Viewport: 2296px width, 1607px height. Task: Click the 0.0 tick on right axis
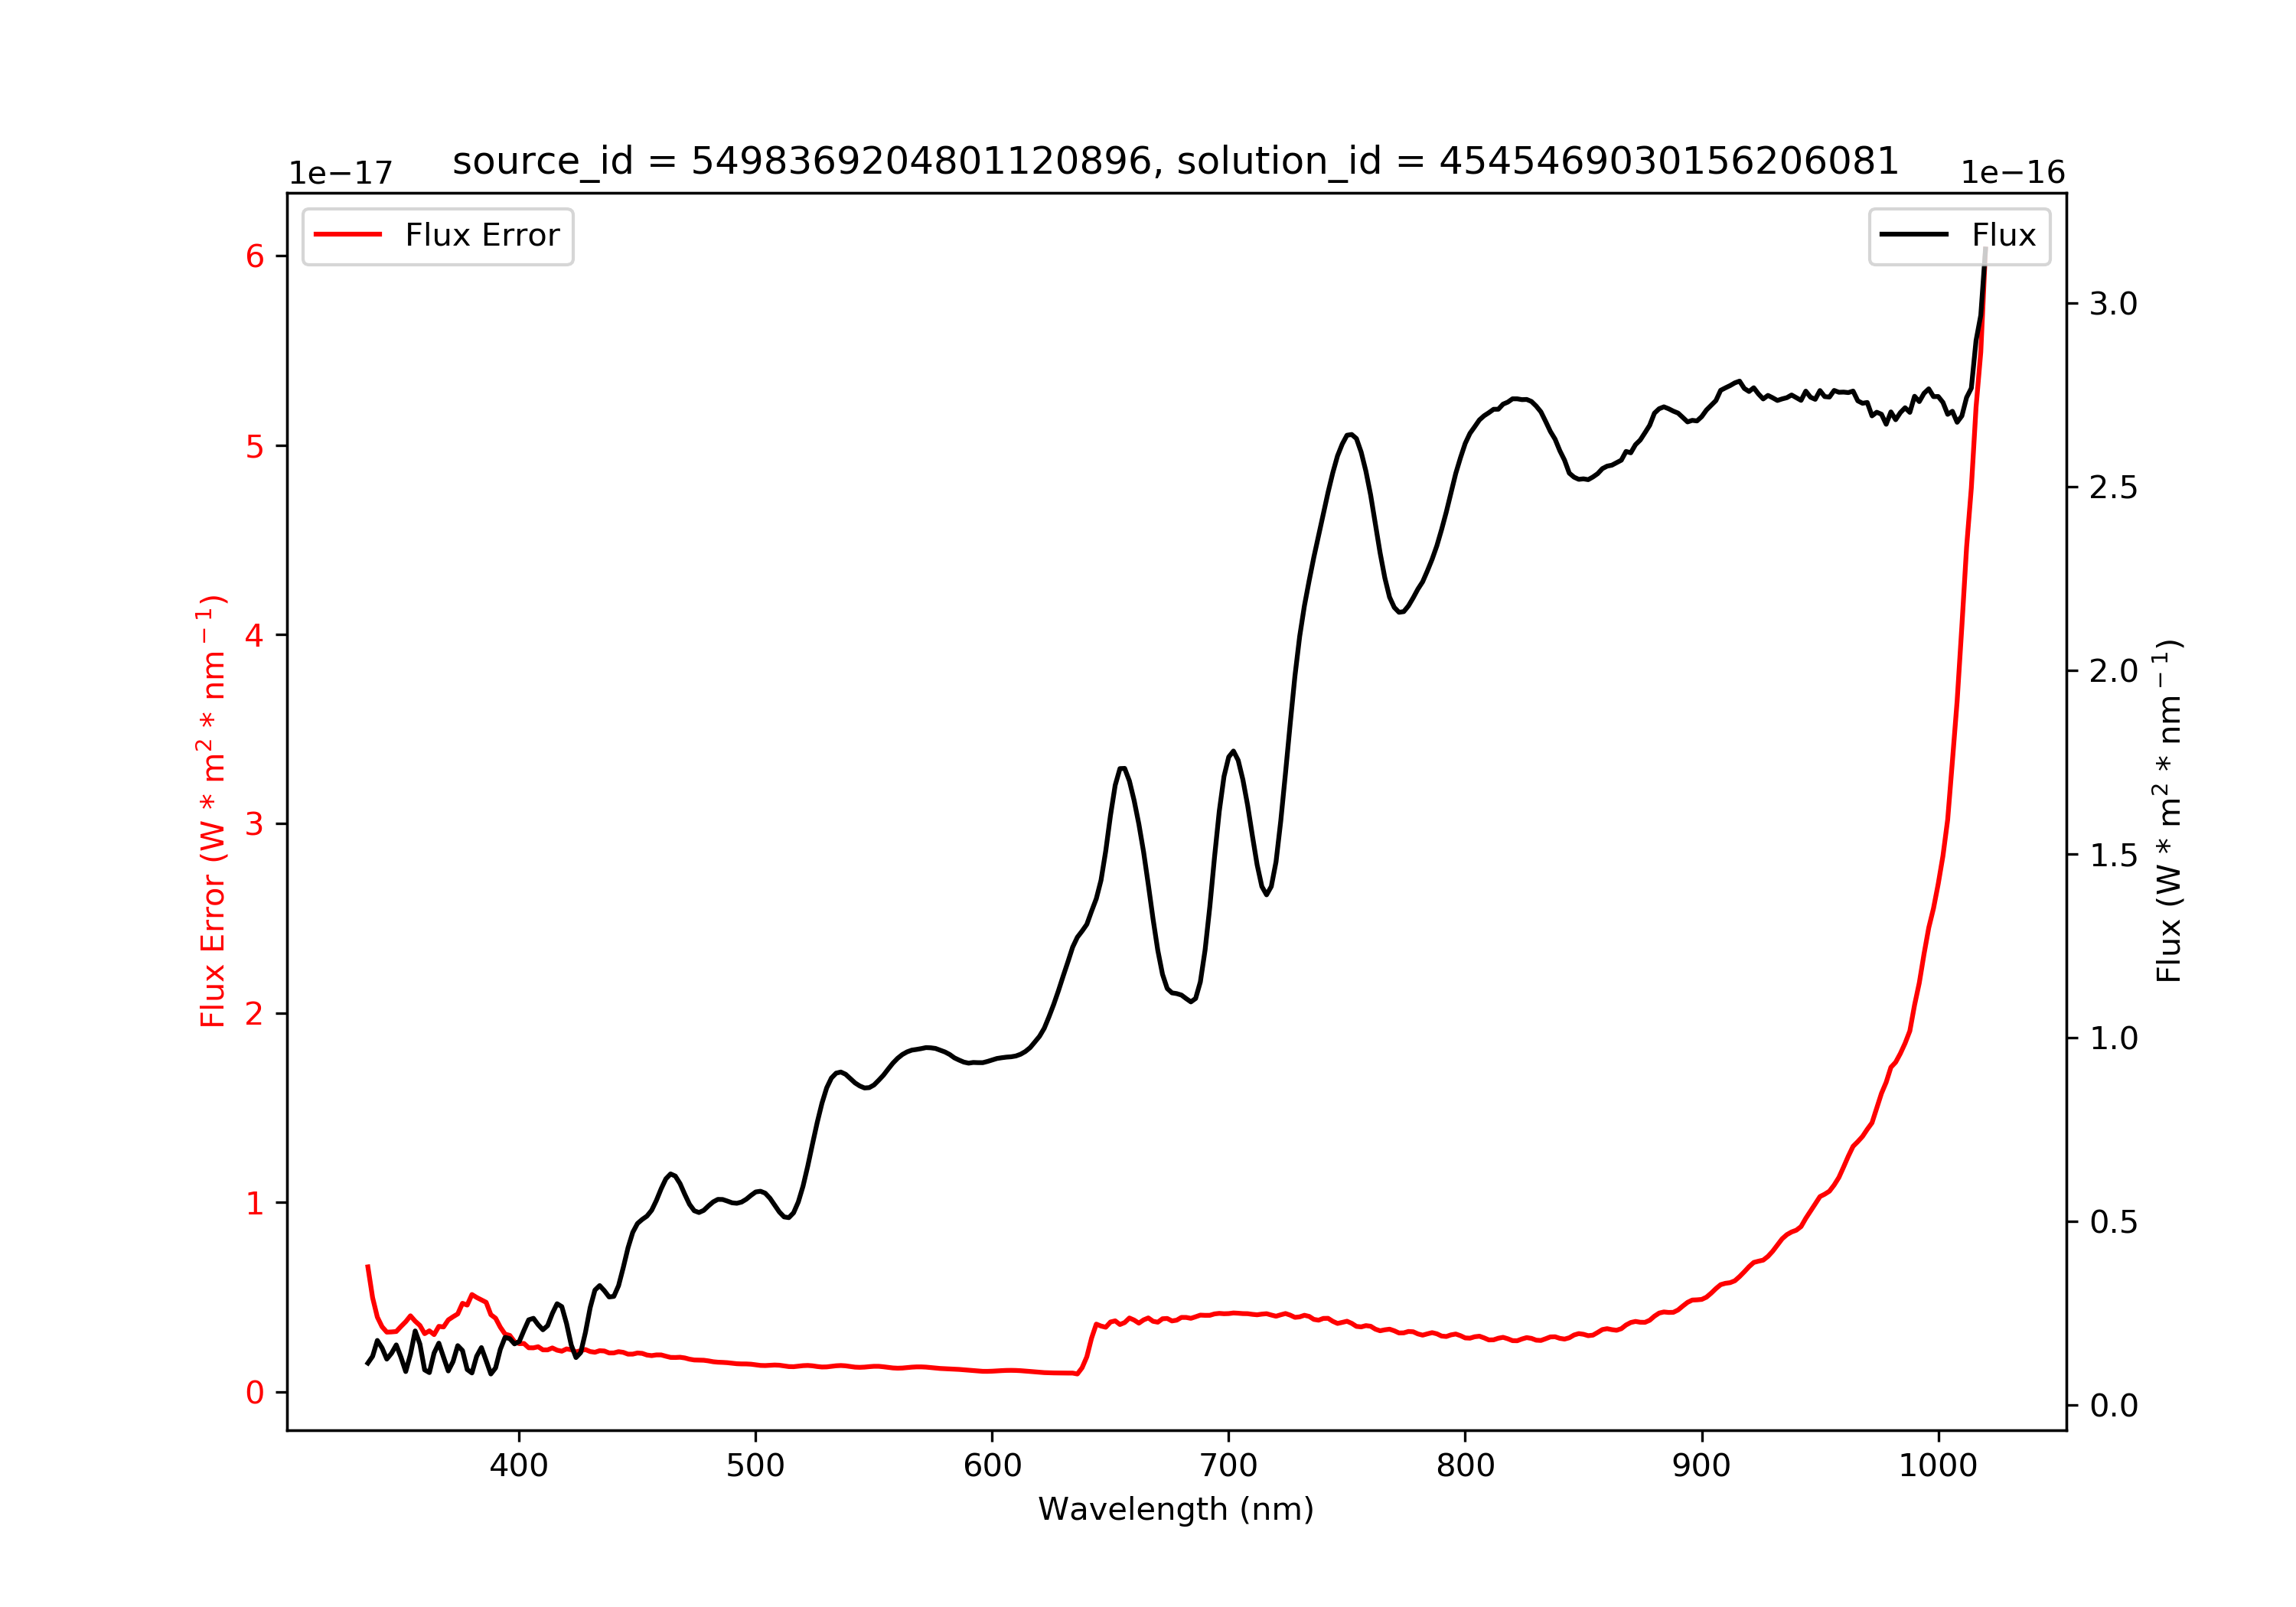point(2113,1405)
